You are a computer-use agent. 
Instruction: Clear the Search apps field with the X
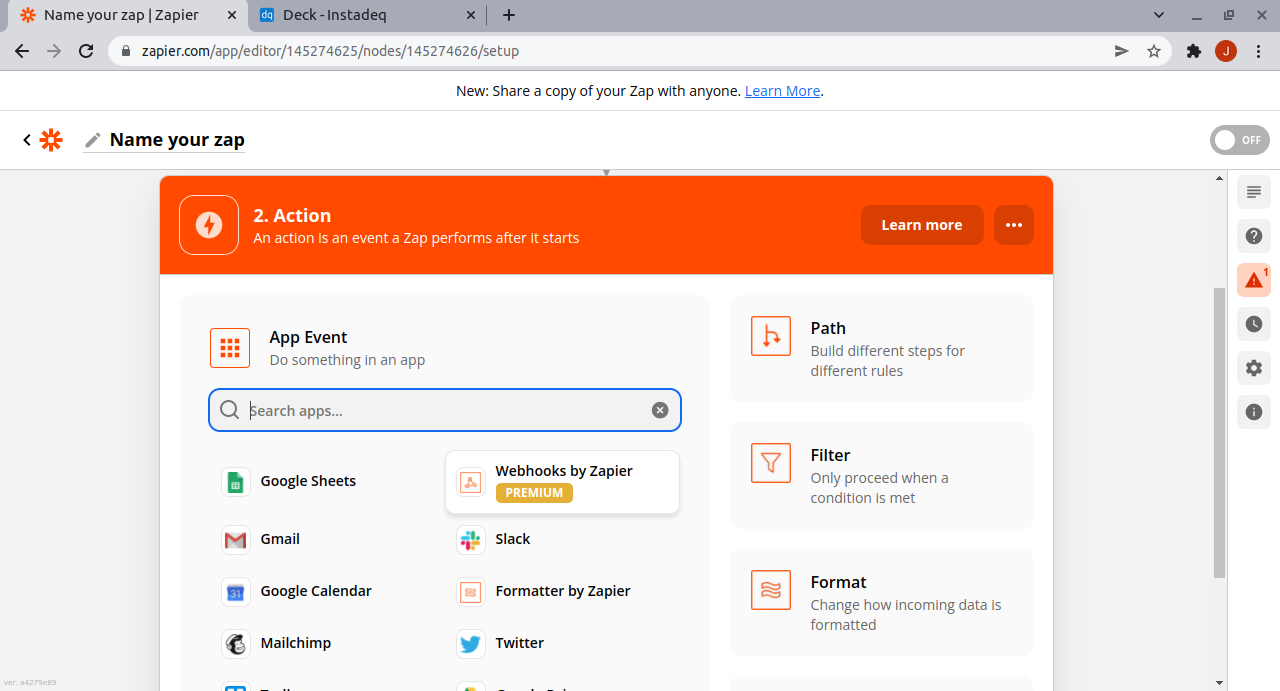(660, 410)
